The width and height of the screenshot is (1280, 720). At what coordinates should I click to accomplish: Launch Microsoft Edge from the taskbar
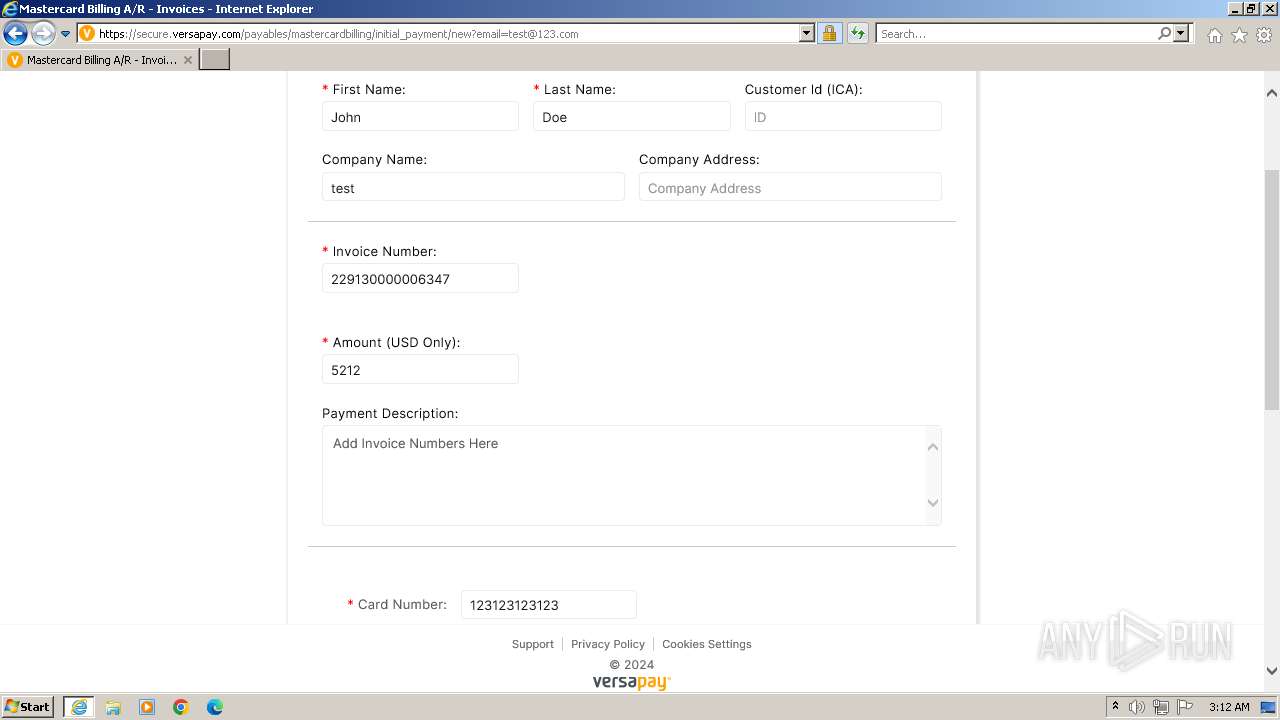point(215,707)
